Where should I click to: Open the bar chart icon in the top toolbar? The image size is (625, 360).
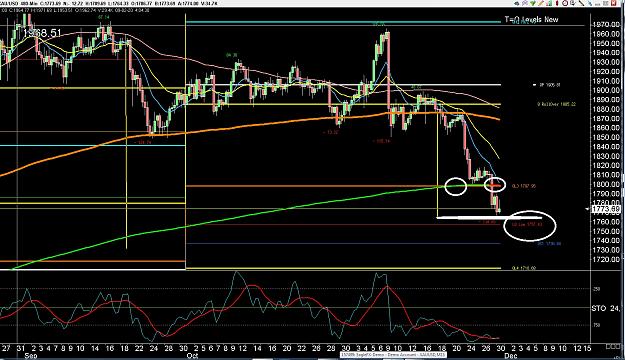click(549, 3)
